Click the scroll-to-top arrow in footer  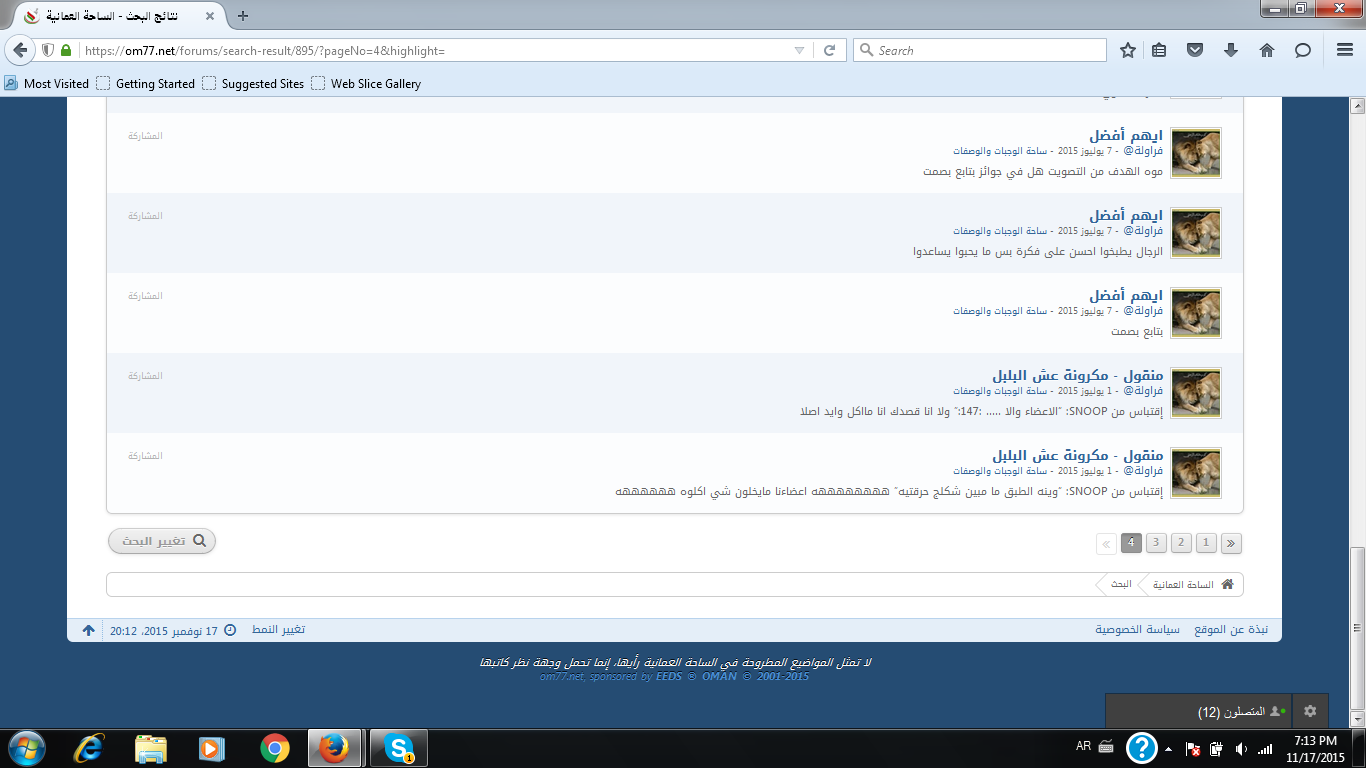(88, 630)
